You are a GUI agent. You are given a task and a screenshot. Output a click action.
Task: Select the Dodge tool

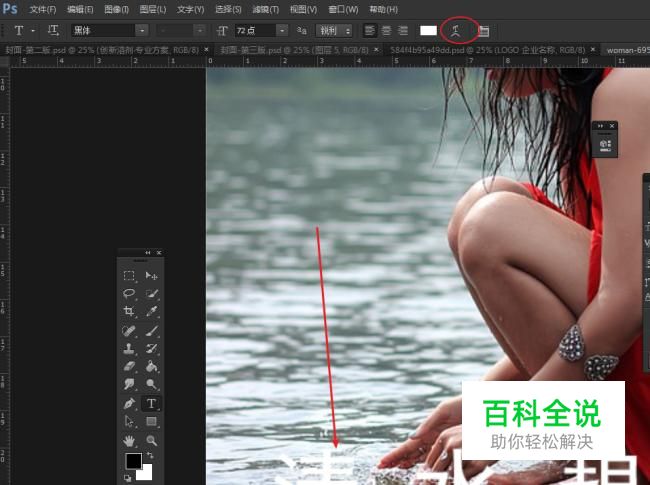(x=151, y=384)
